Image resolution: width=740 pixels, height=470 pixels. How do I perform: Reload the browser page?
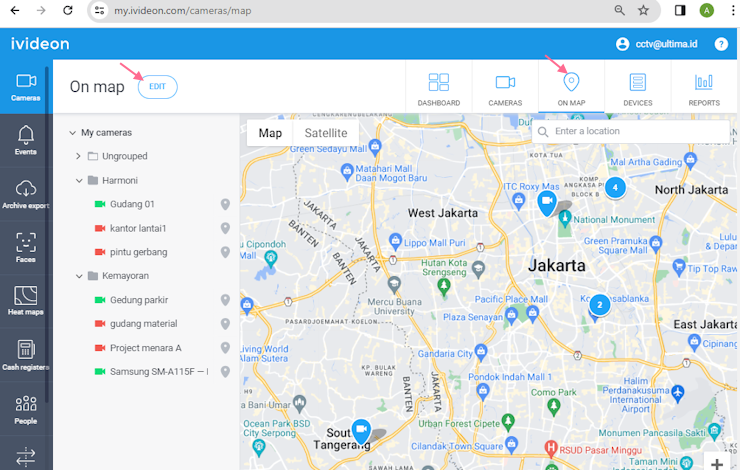(x=68, y=10)
